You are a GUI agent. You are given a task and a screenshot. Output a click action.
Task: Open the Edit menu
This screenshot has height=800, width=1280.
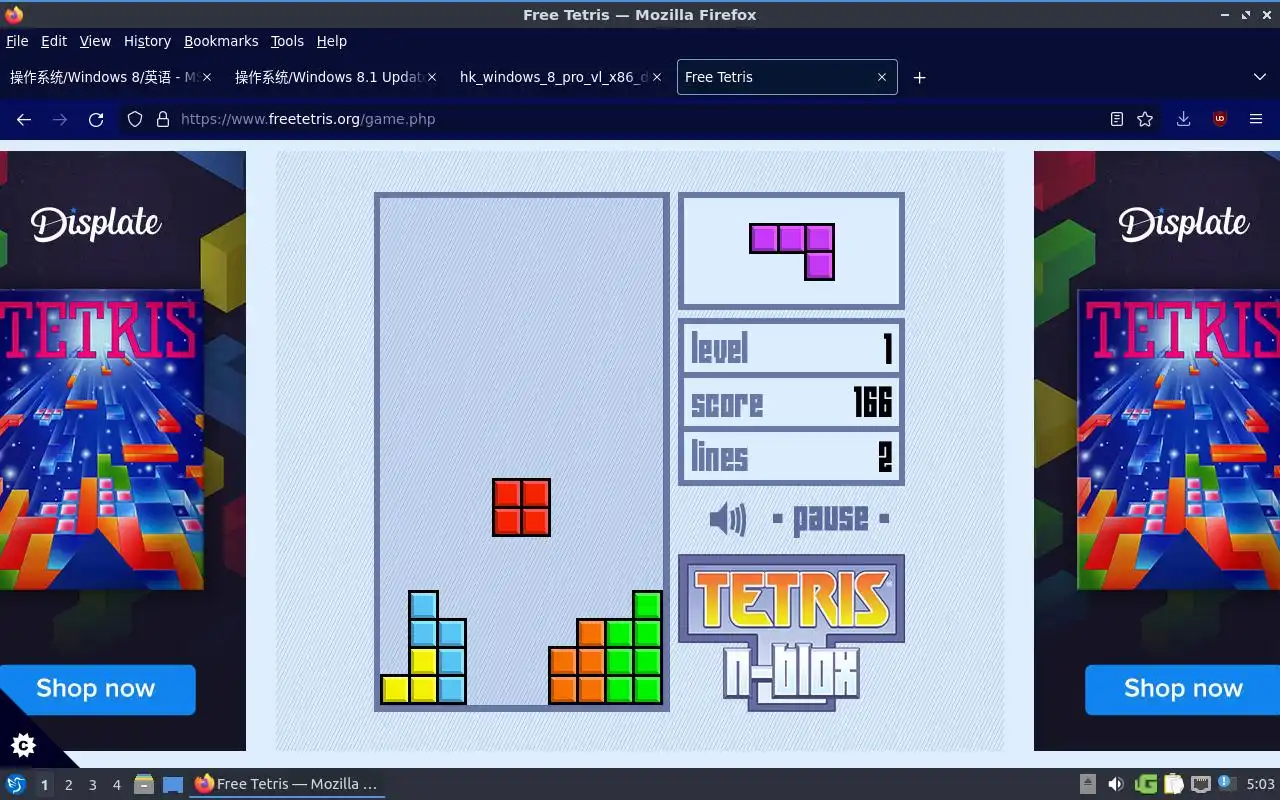click(x=54, y=41)
